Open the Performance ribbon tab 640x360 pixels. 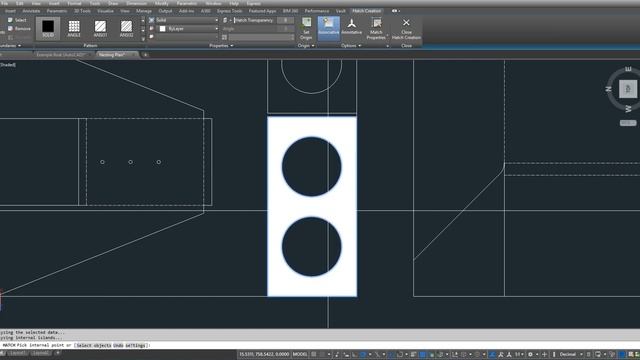(317, 11)
